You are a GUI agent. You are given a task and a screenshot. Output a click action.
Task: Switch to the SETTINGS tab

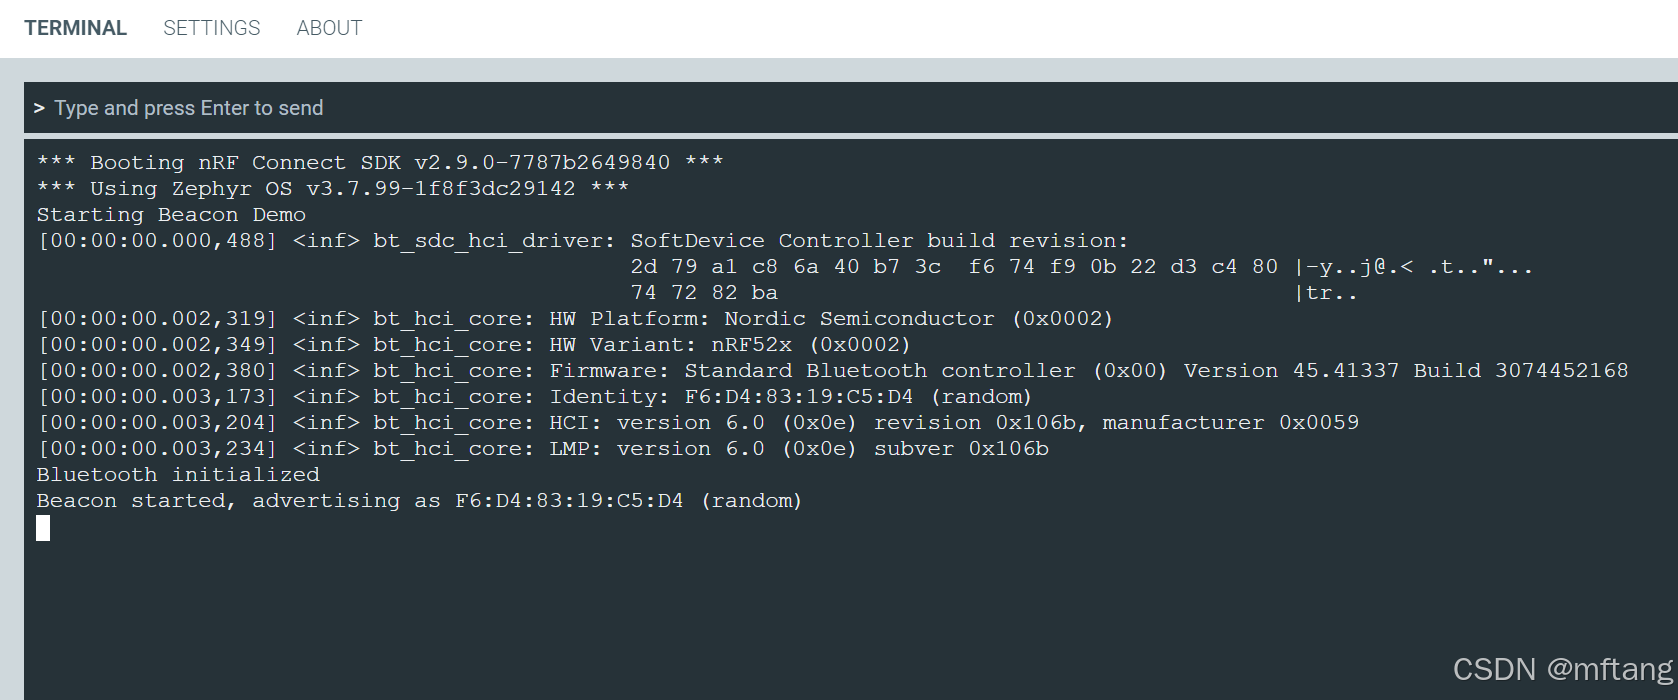pos(211,27)
